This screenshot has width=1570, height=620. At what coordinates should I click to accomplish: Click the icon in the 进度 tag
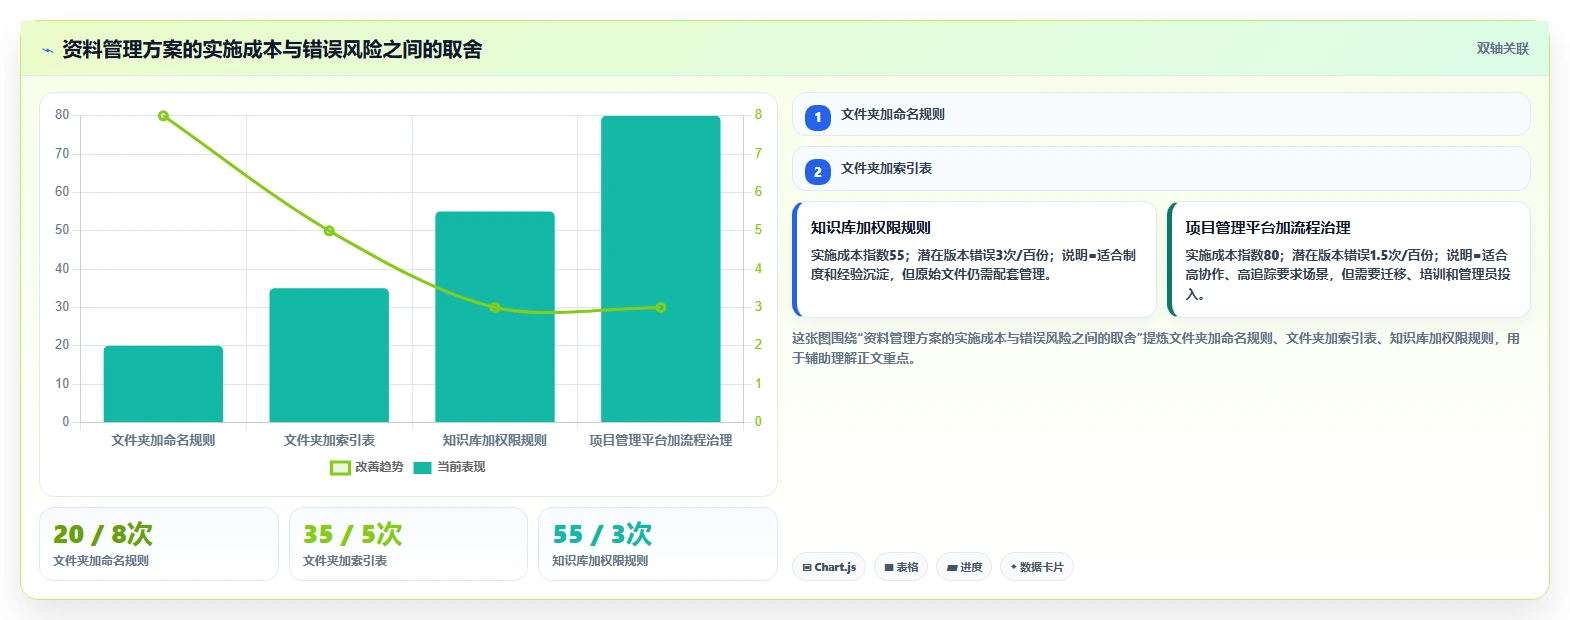[952, 567]
